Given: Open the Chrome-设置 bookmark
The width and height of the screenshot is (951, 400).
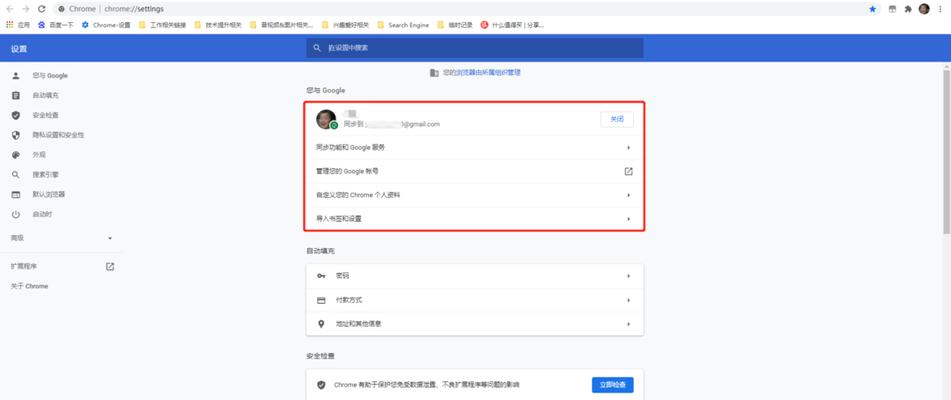Looking at the screenshot, I should pyautogui.click(x=106, y=25).
